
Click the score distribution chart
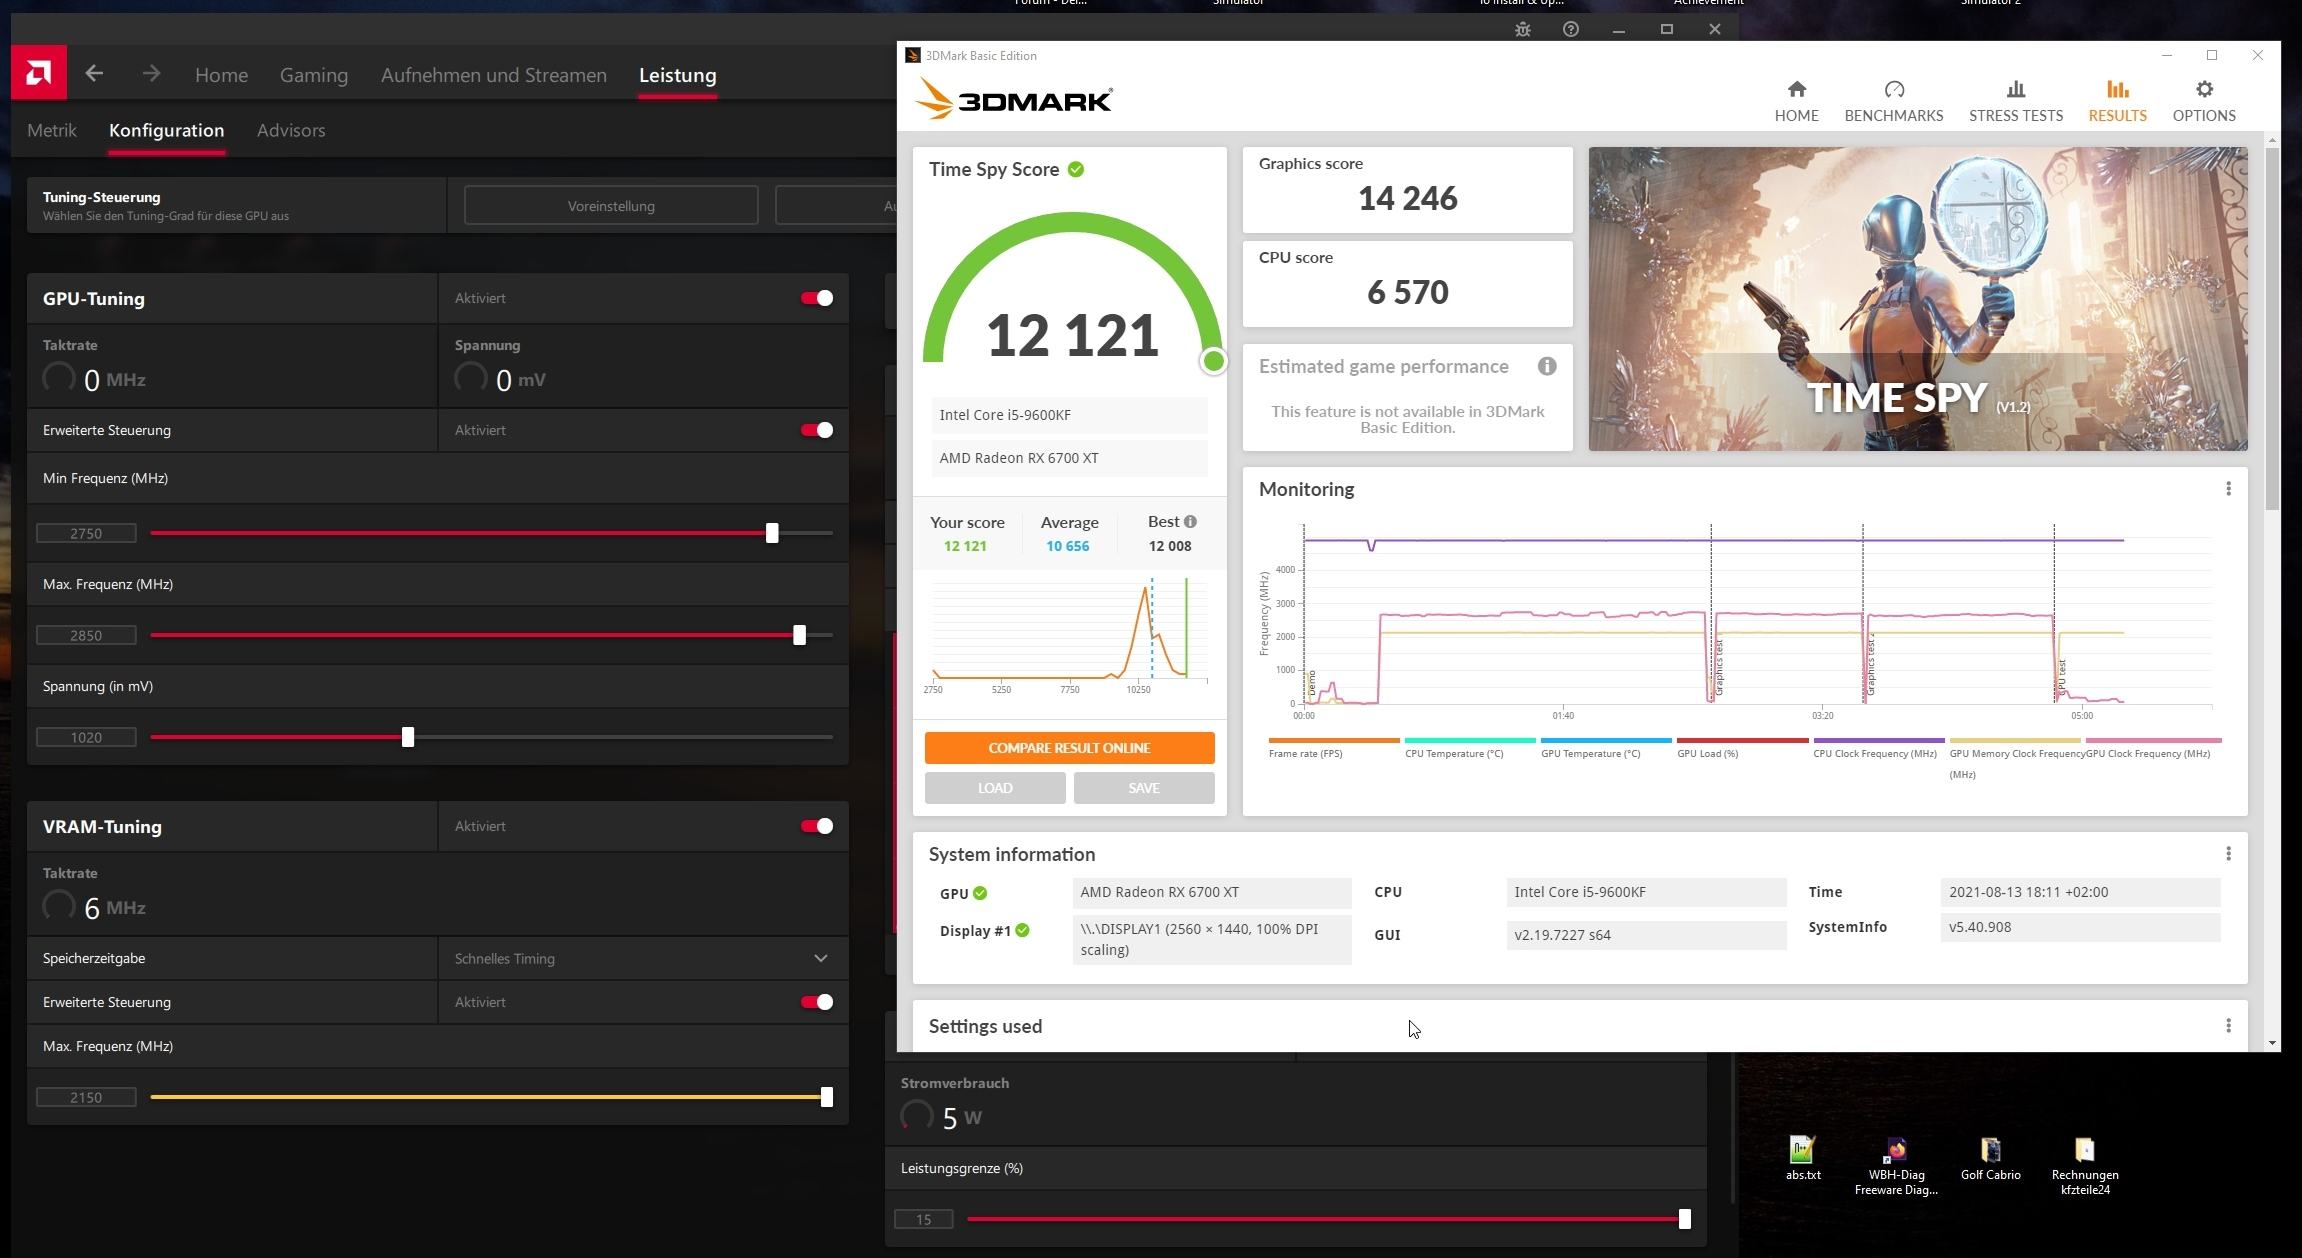tap(1069, 635)
